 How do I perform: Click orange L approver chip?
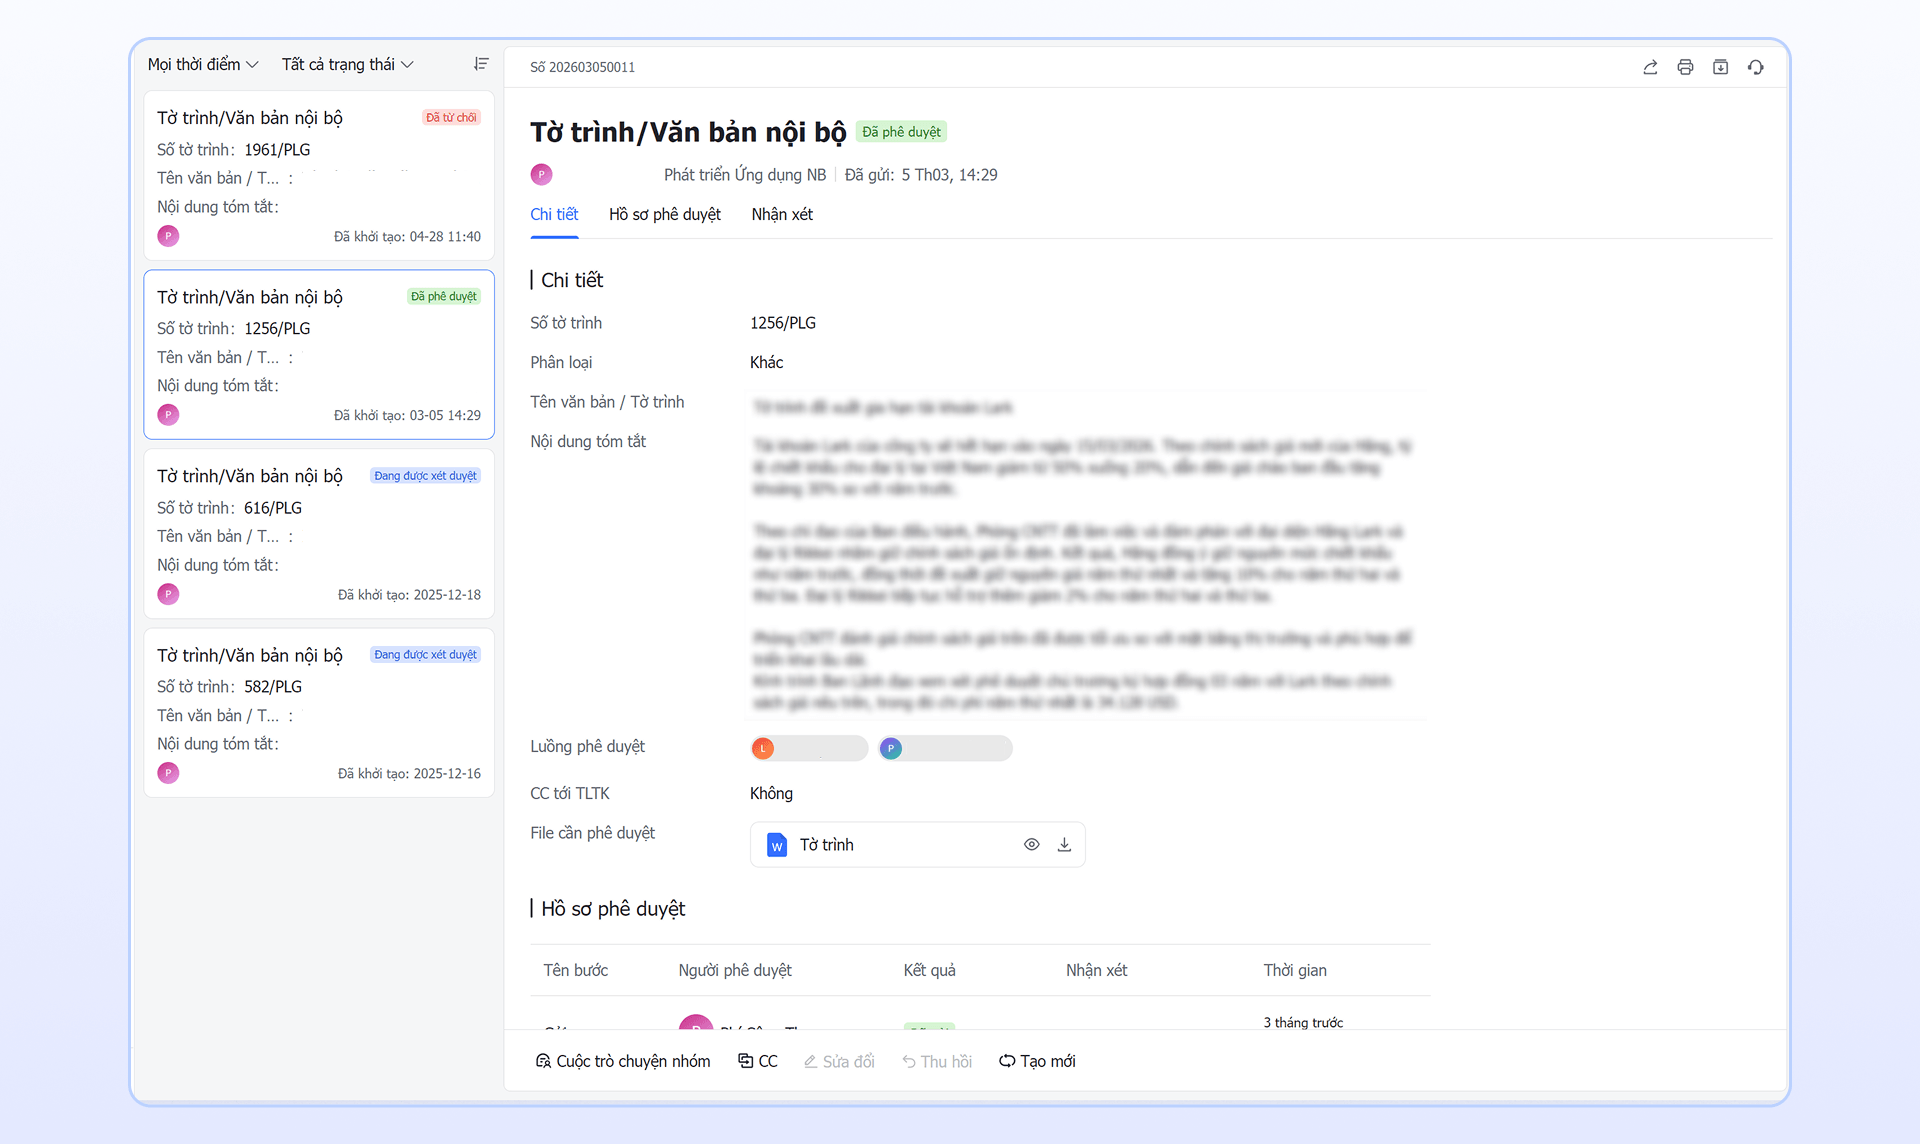click(809, 748)
